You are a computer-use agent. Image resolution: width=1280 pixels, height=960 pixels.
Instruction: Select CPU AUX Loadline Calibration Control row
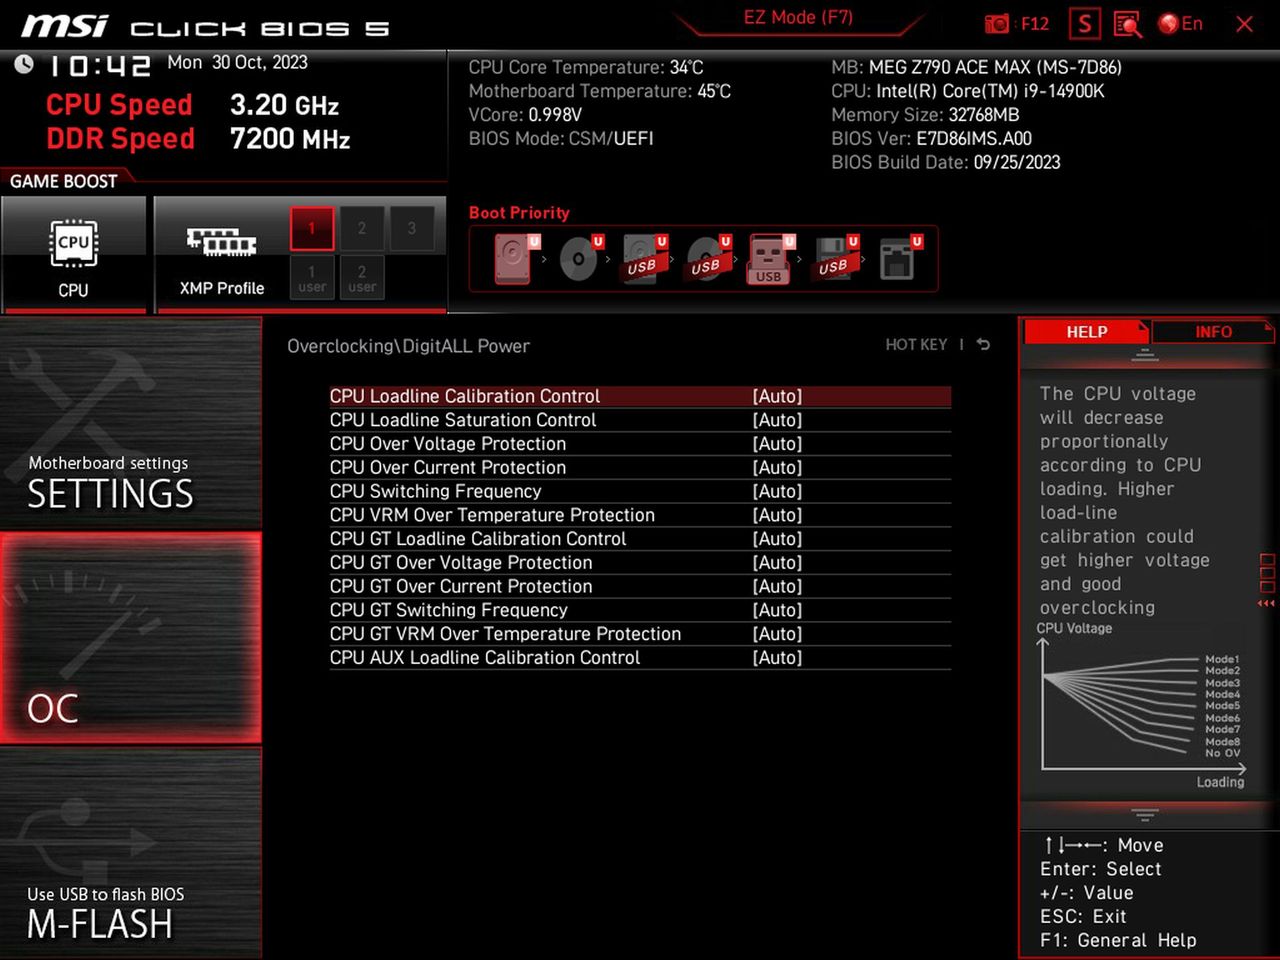(640, 658)
